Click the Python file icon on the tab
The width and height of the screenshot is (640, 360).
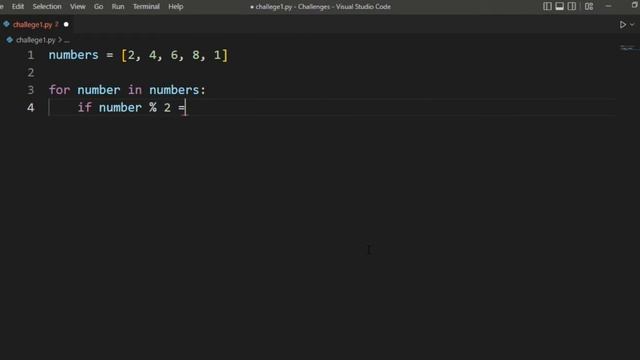[6, 24]
